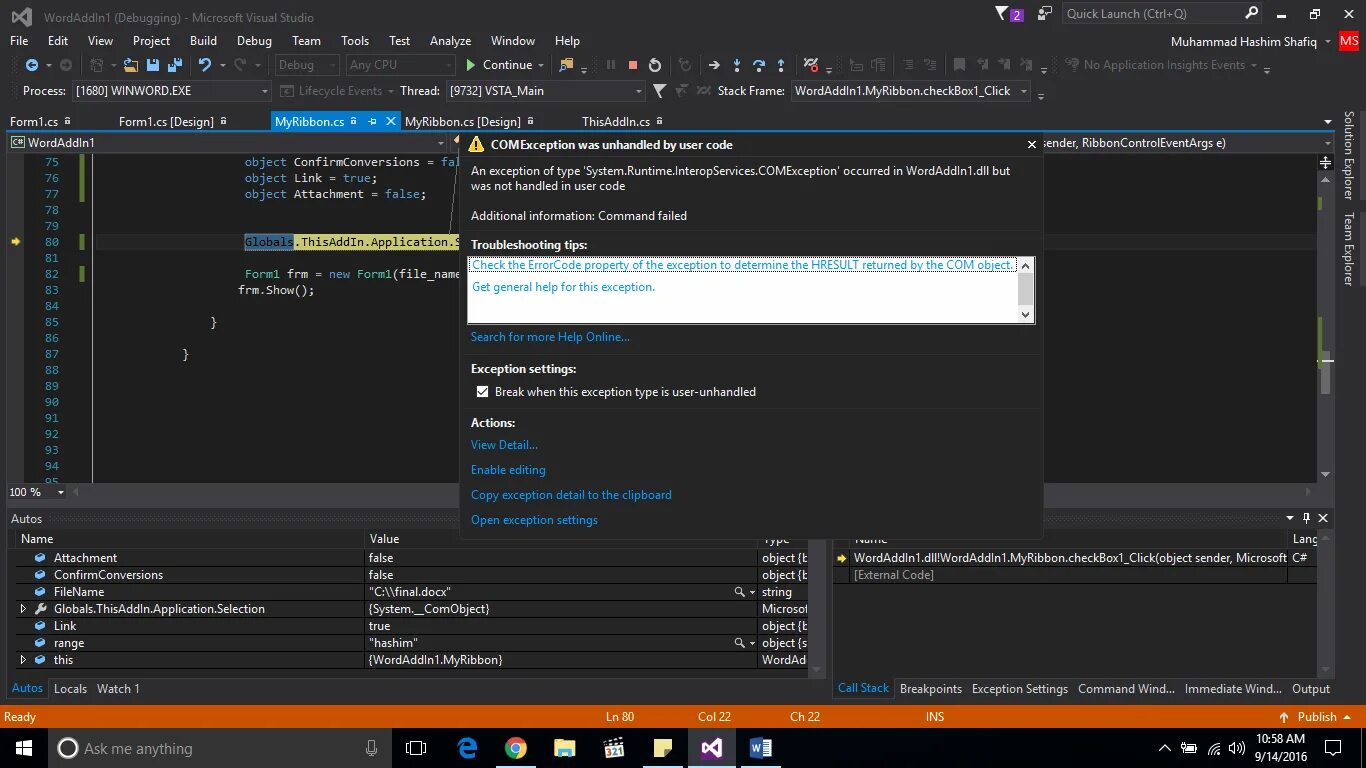Click the Step Over icon
Screen dimensions: 1366x768
[x=759, y=65]
